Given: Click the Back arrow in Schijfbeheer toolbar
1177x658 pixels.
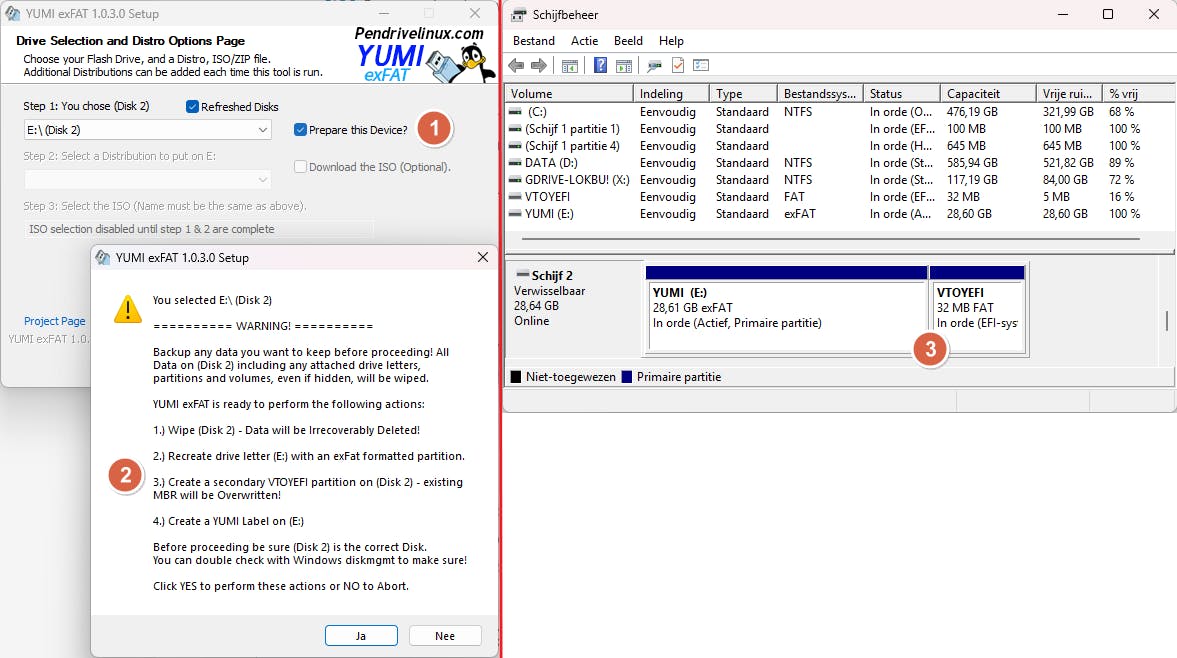Looking at the screenshot, I should click(516, 65).
